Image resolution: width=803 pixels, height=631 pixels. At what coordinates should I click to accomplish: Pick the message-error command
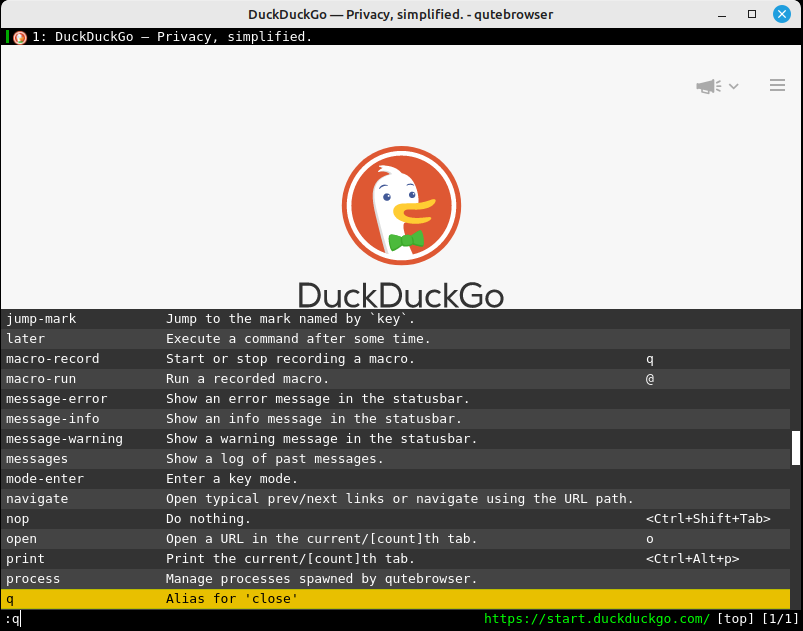pyautogui.click(x=395, y=398)
